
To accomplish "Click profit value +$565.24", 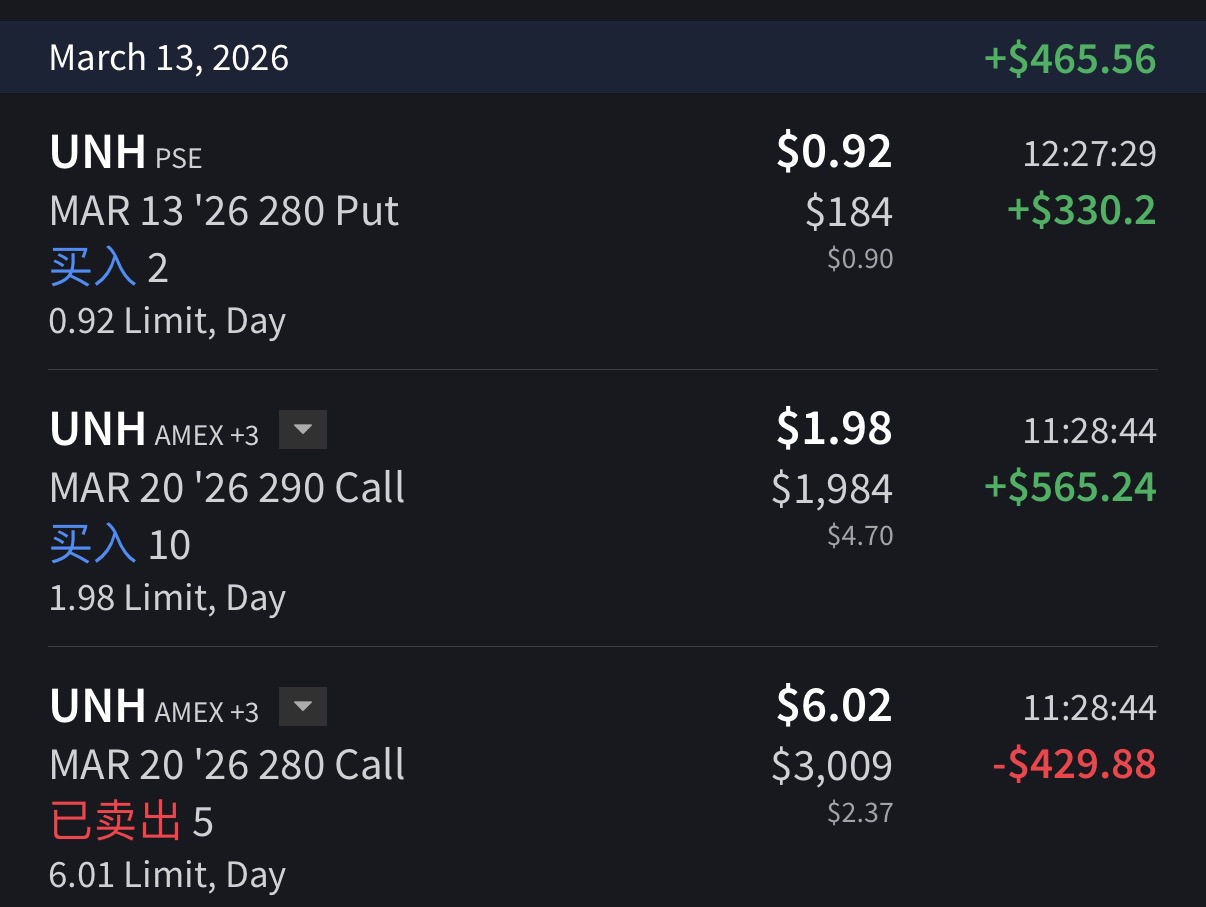I will [1070, 488].
